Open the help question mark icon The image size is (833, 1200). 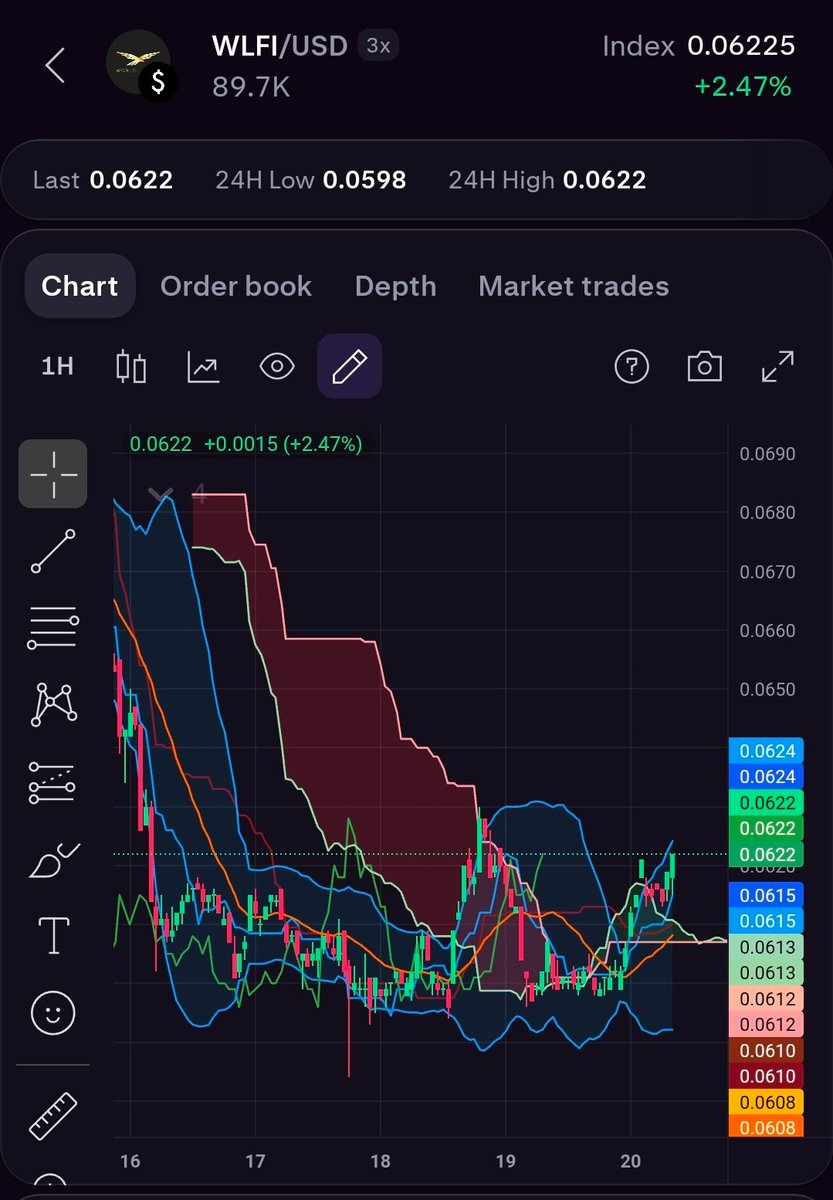point(631,367)
